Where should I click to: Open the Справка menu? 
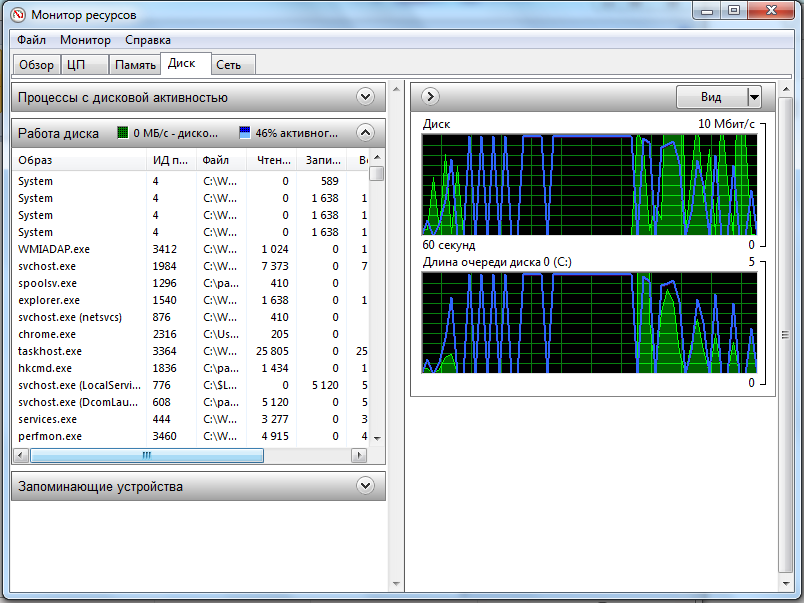tap(148, 40)
